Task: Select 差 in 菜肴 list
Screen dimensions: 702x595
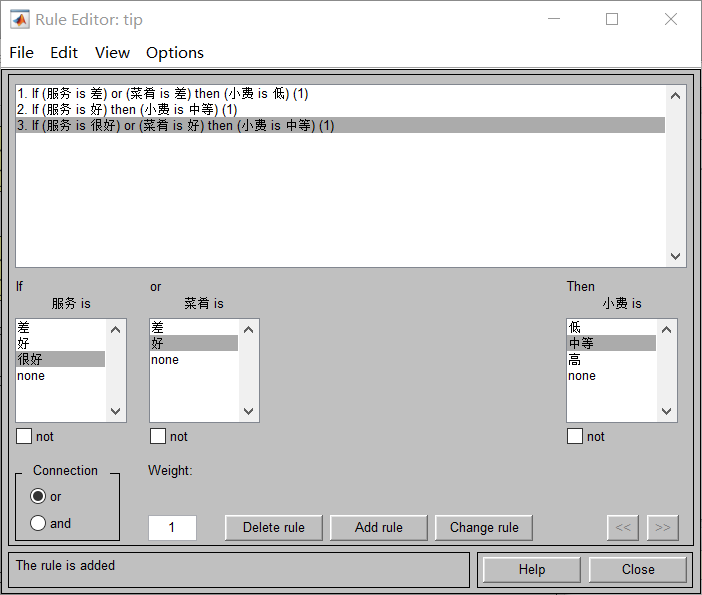Action: pos(194,327)
